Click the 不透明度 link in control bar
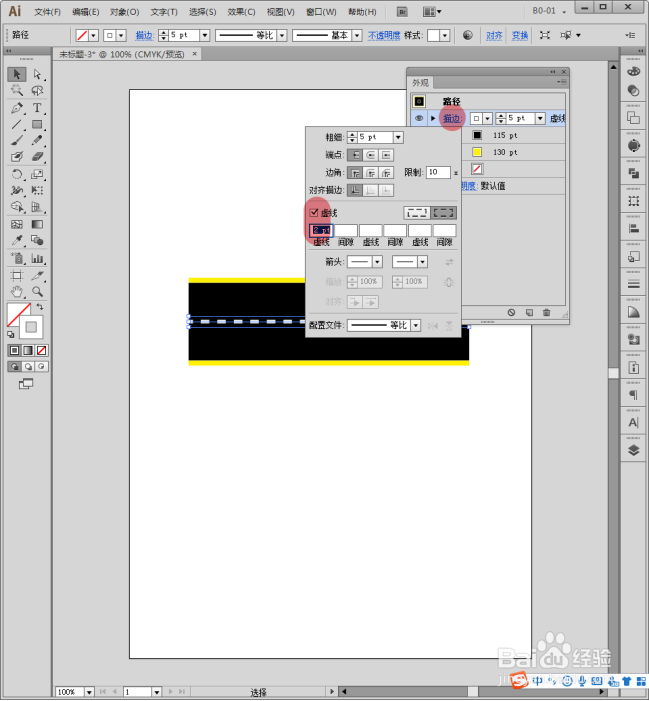The height and width of the screenshot is (701, 649). point(384,35)
